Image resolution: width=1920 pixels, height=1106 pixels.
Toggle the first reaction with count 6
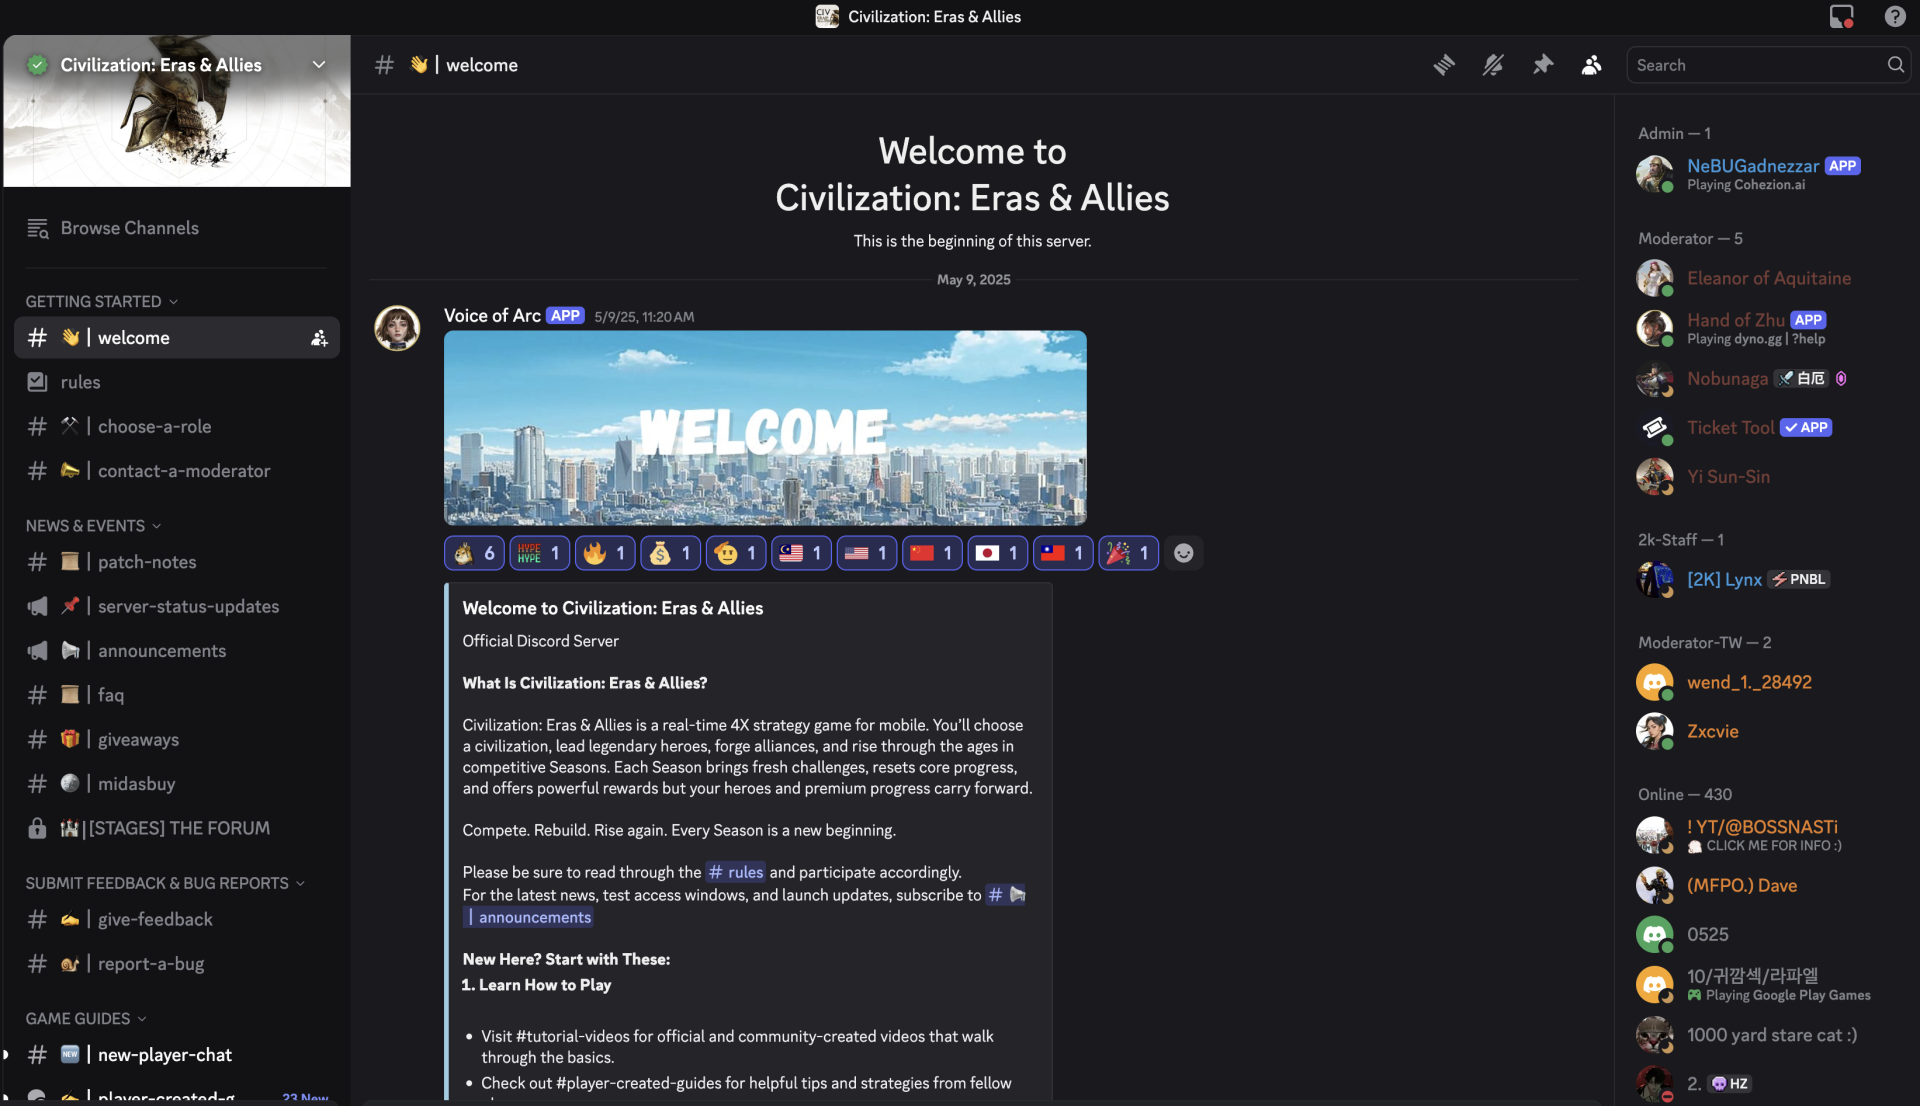point(475,553)
